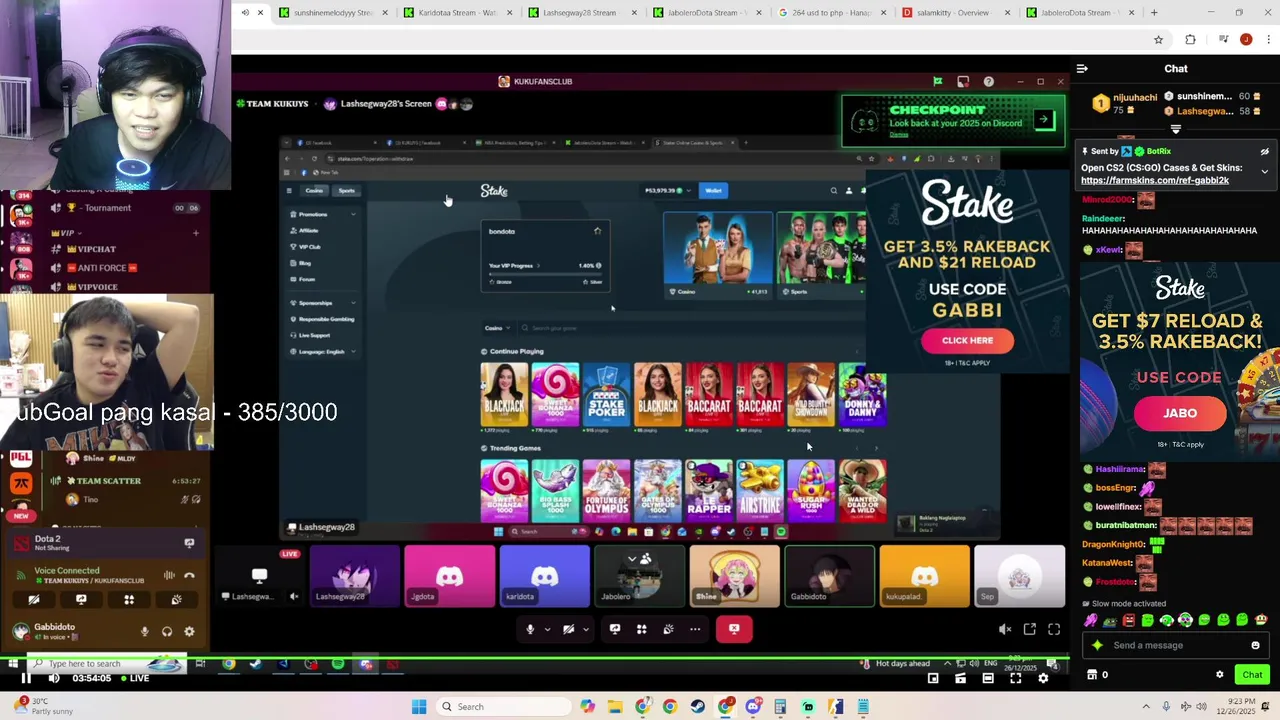The height and width of the screenshot is (720, 1280).
Task: Open Checkpoint Discord banner arrow
Action: point(1043,120)
